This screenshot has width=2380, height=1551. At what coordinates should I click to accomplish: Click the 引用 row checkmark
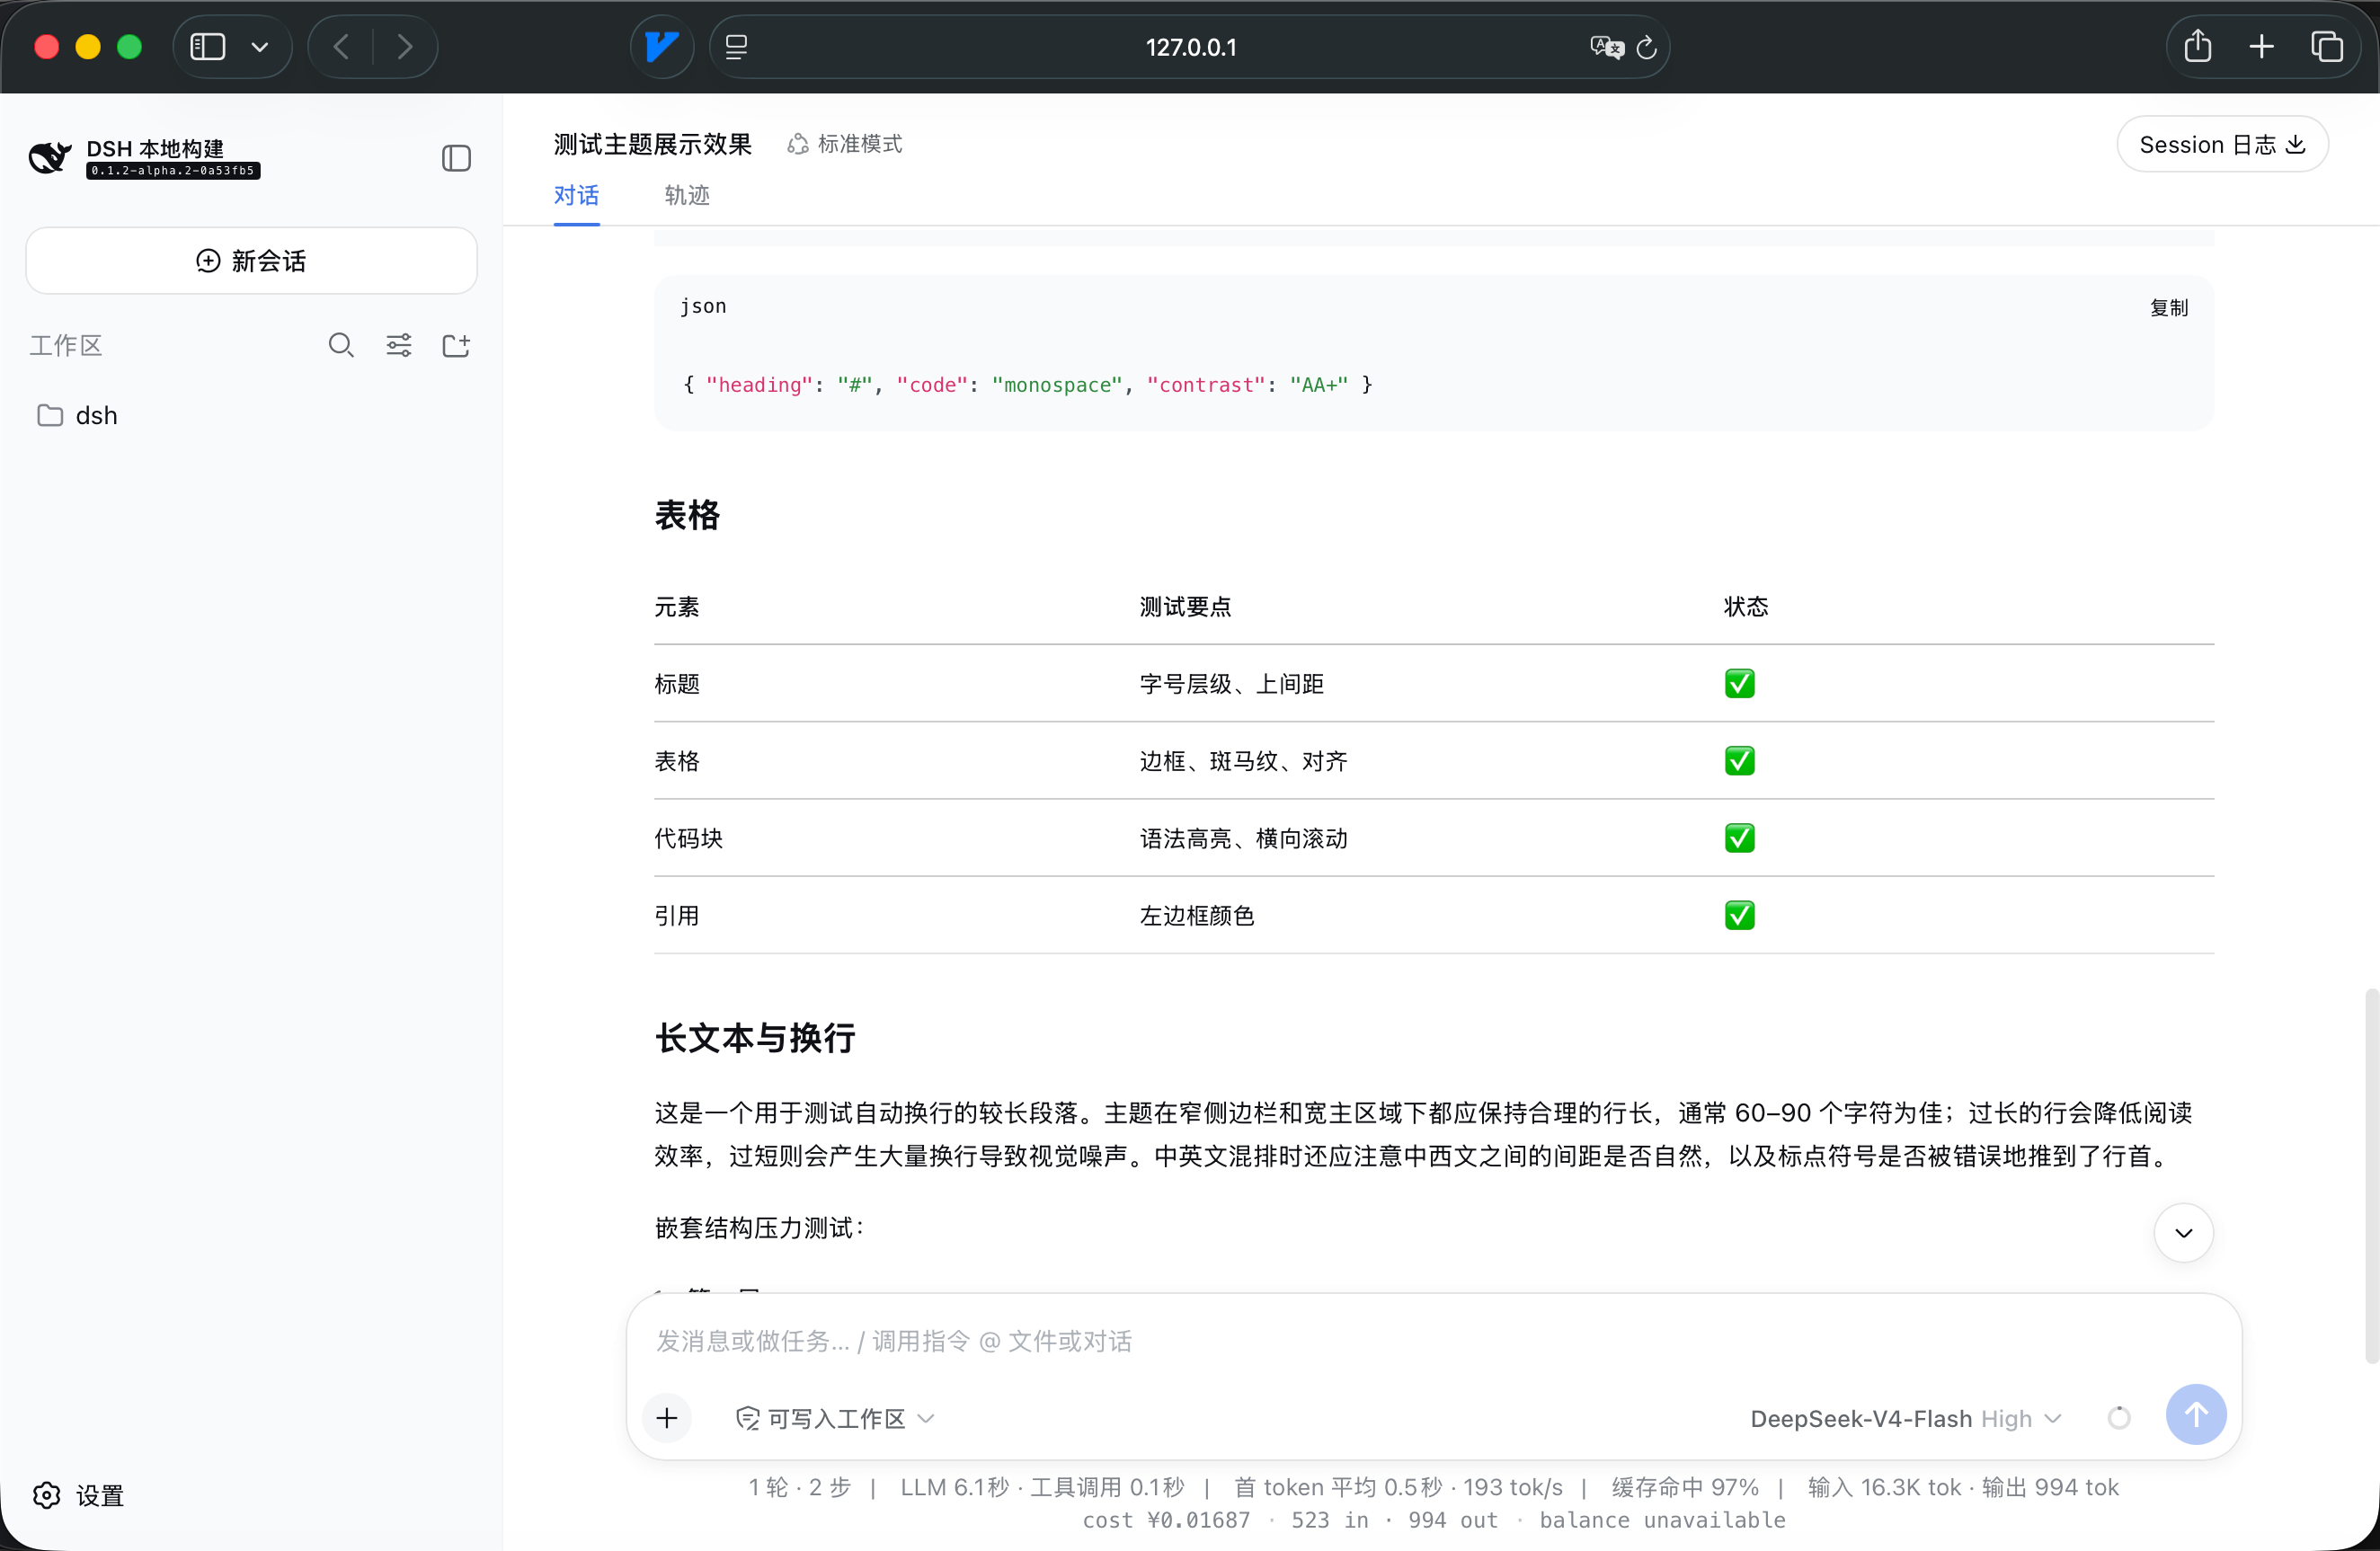point(1739,915)
